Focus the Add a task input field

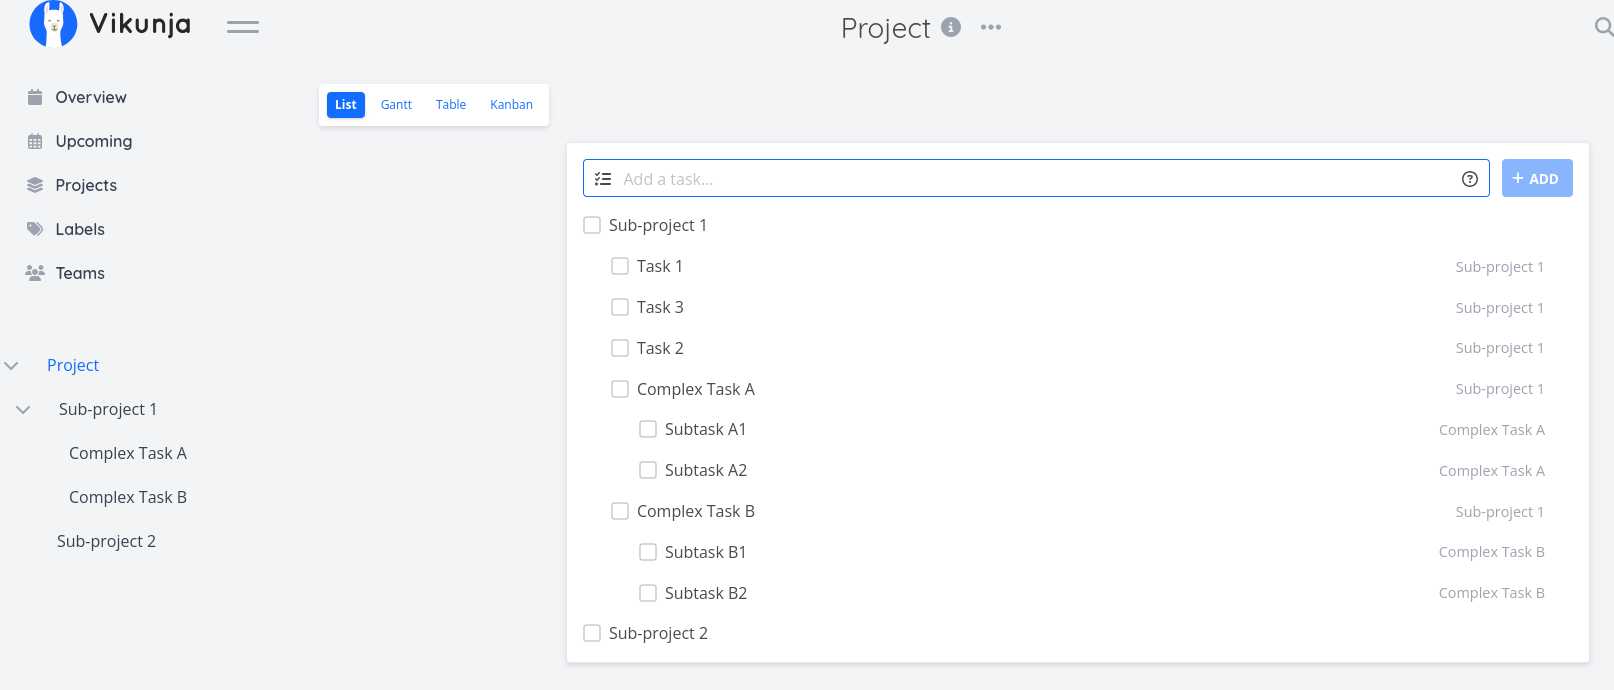[1030, 179]
